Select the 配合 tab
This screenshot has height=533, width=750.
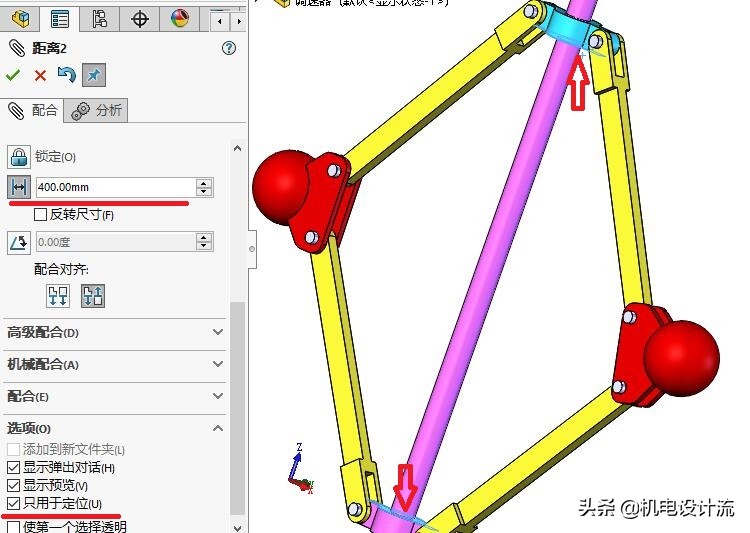[x=32, y=111]
